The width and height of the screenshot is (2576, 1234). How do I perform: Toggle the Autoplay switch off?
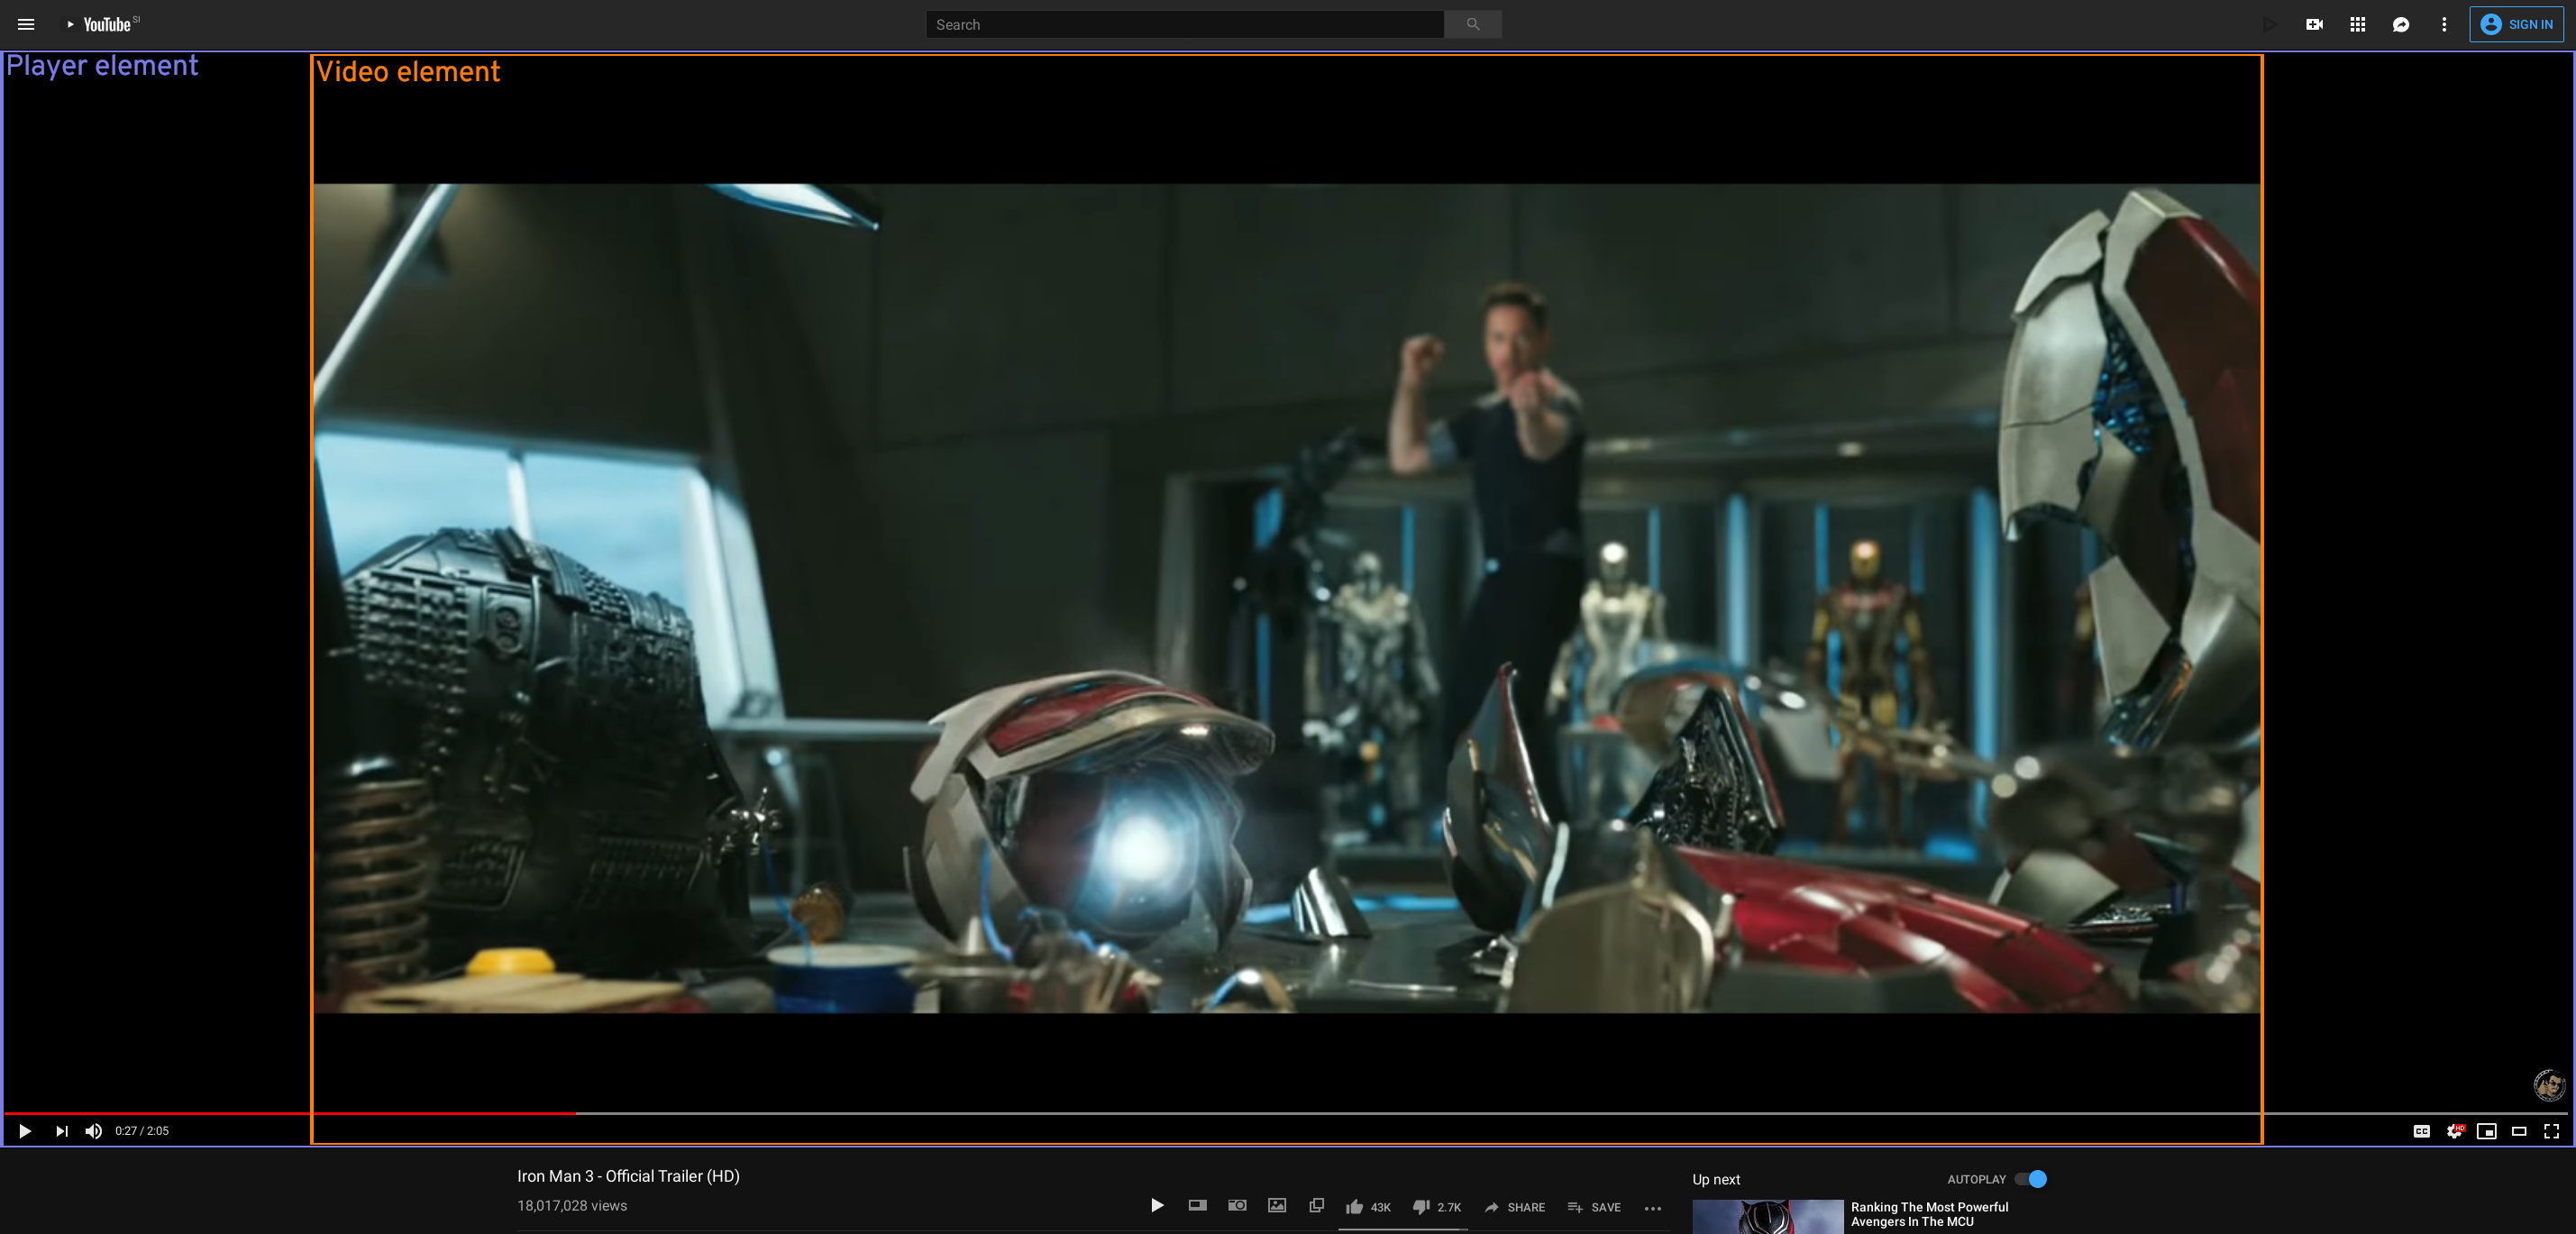[x=2031, y=1179]
